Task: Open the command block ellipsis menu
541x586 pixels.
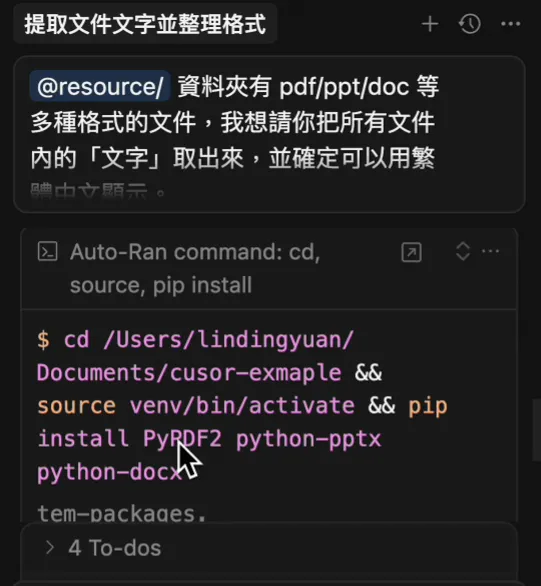Action: point(491,251)
